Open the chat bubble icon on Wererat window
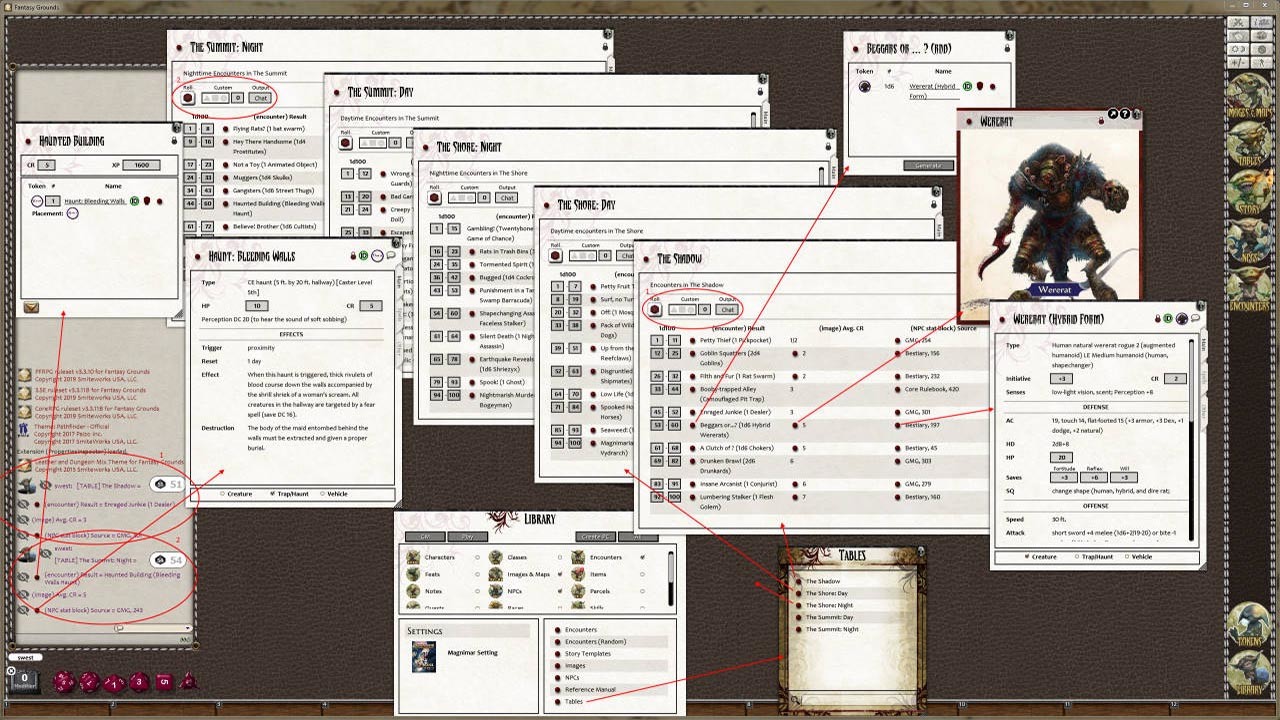The width and height of the screenshot is (1280, 720). 1196,318
